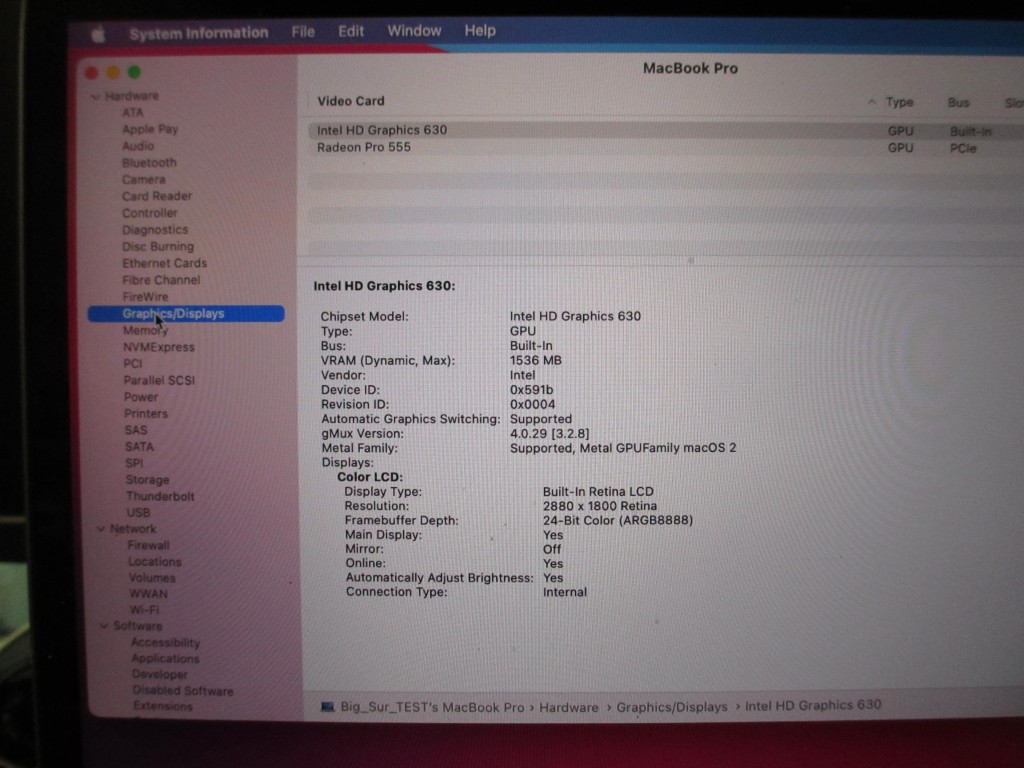Screen dimensions: 1024x768
Task: Collapse the Hardware section in sidebar
Action: pos(95,97)
